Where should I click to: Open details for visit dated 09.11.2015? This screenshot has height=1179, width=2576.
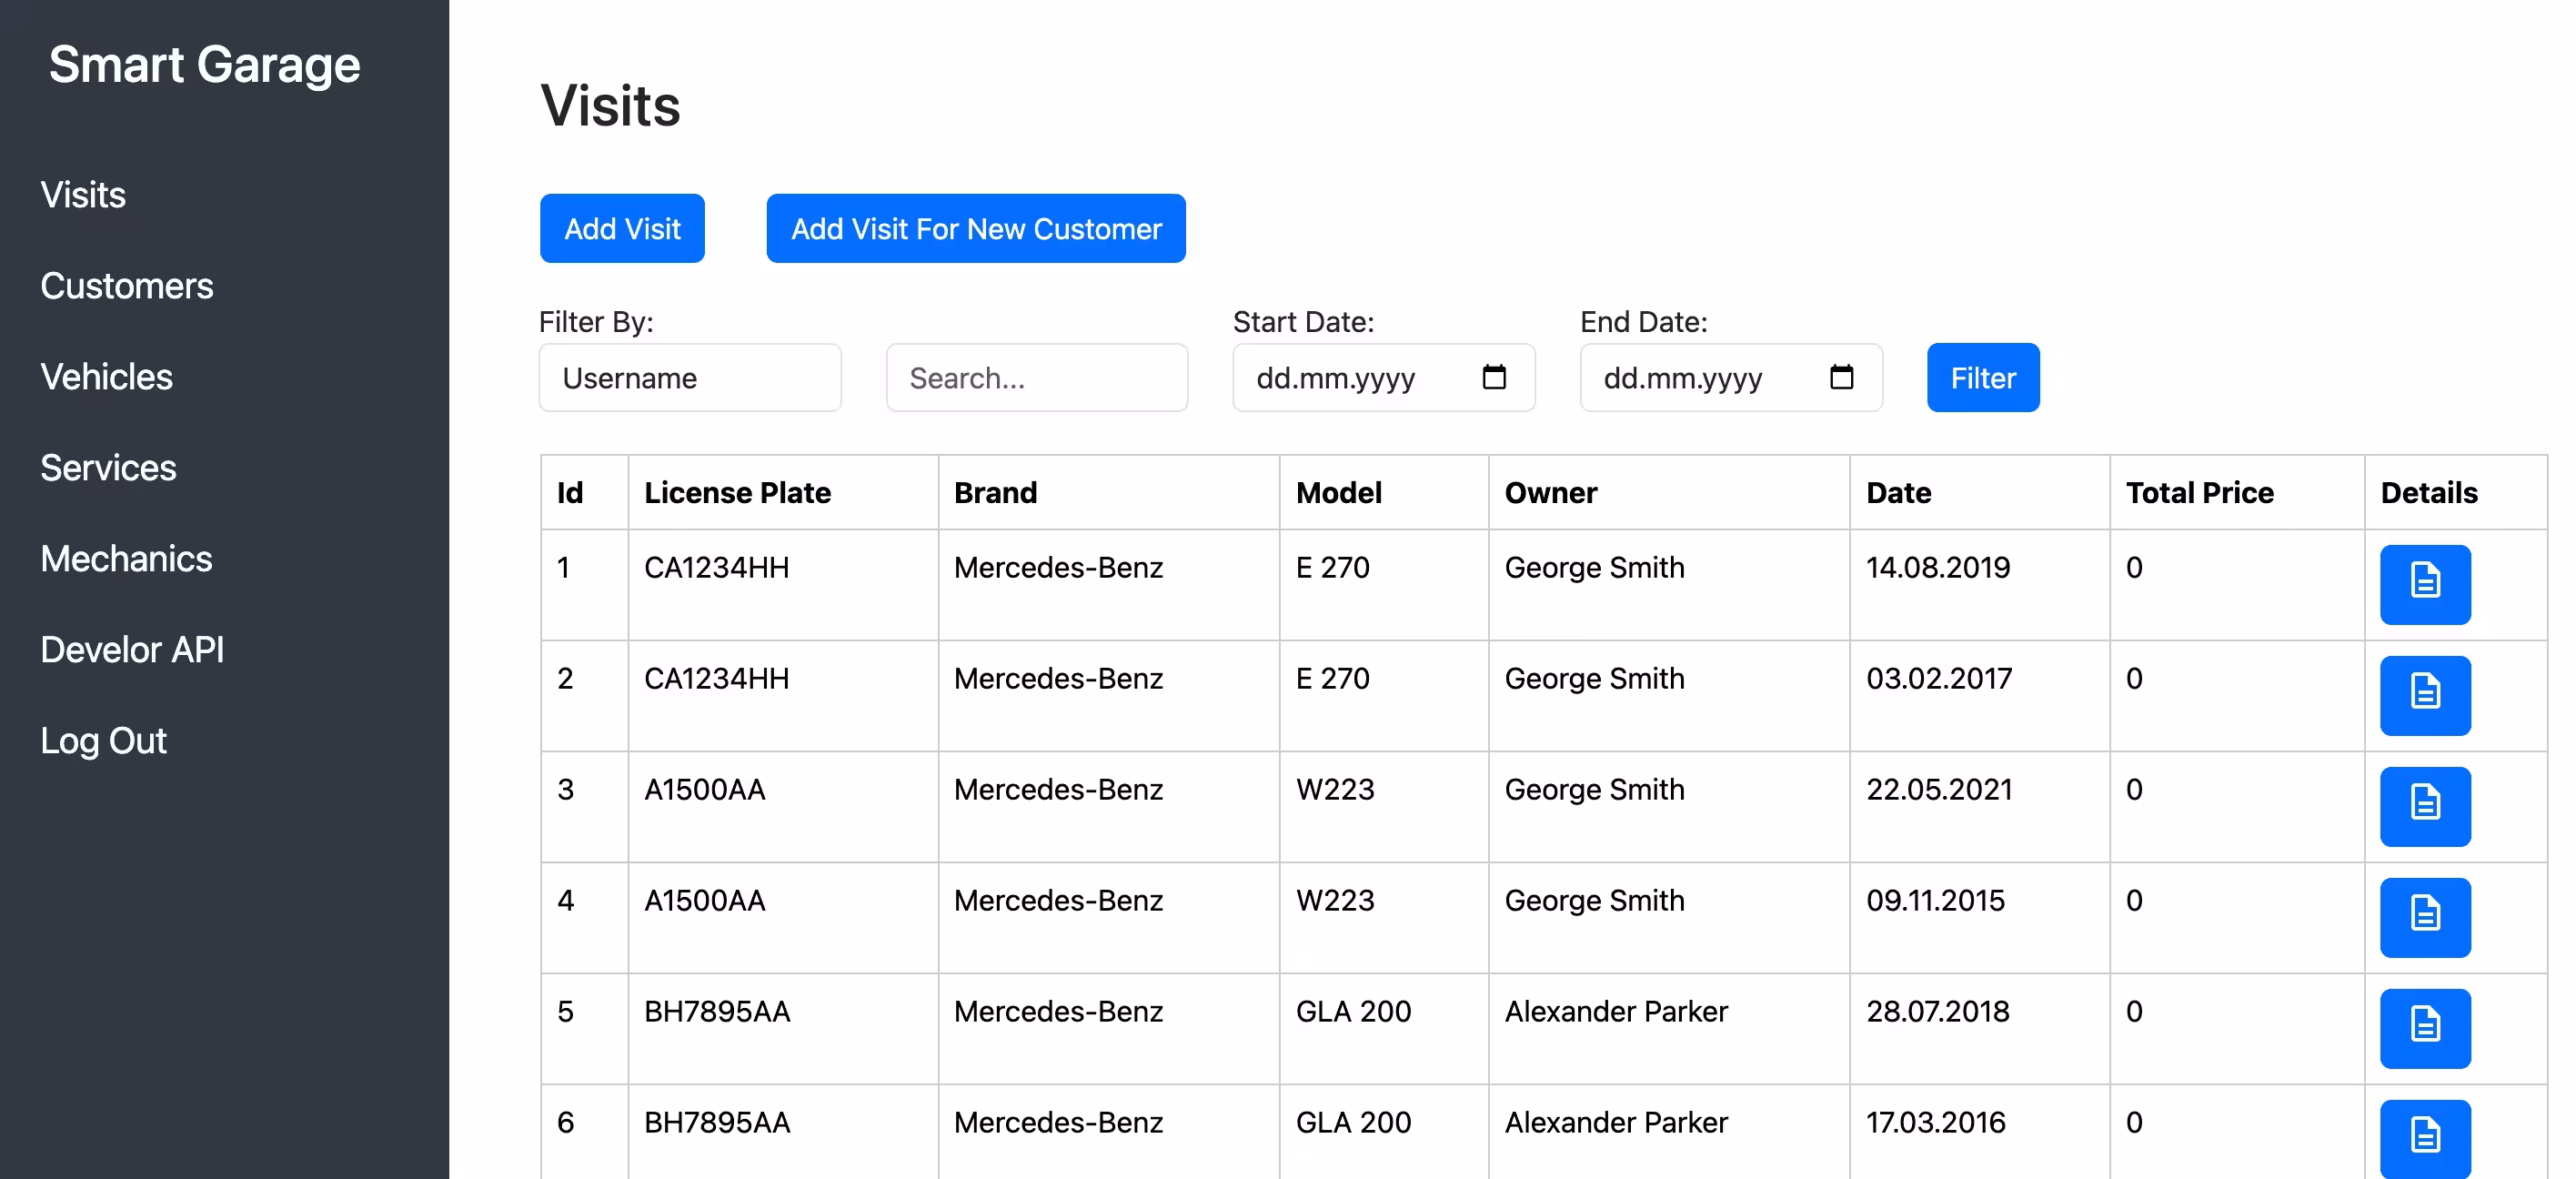pos(2425,917)
